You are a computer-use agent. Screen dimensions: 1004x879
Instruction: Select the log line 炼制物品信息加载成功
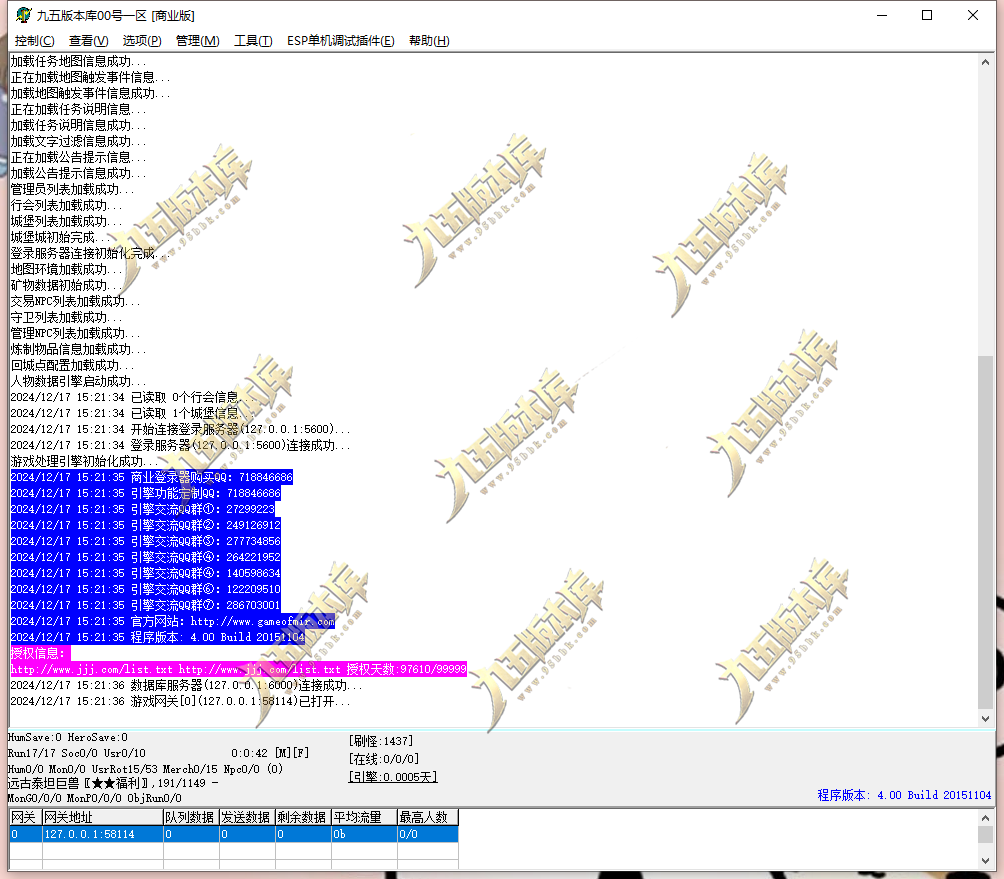78,350
